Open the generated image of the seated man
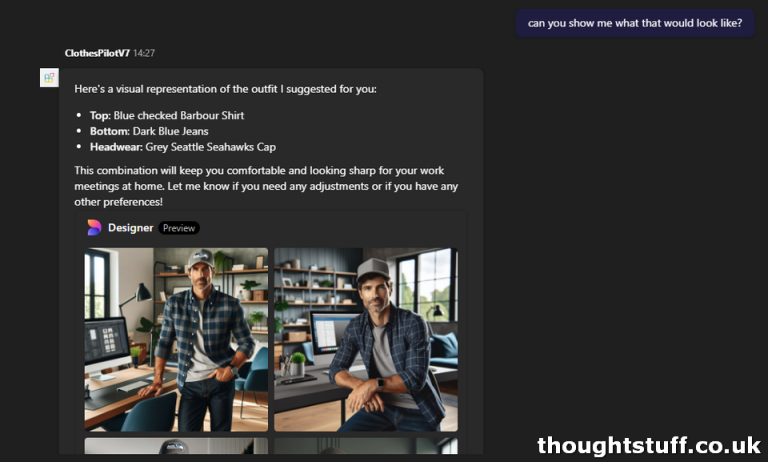The height and width of the screenshot is (462, 768). [366, 339]
